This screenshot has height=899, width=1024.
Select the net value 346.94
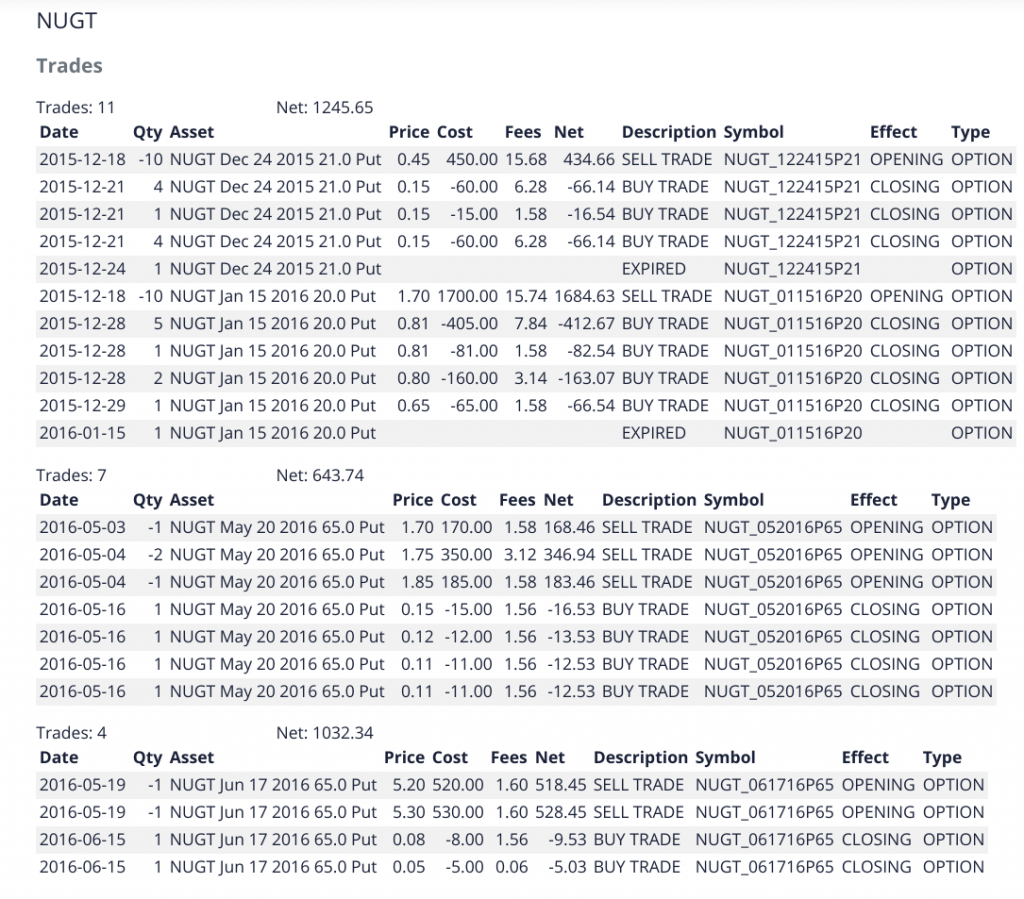pyautogui.click(x=569, y=555)
